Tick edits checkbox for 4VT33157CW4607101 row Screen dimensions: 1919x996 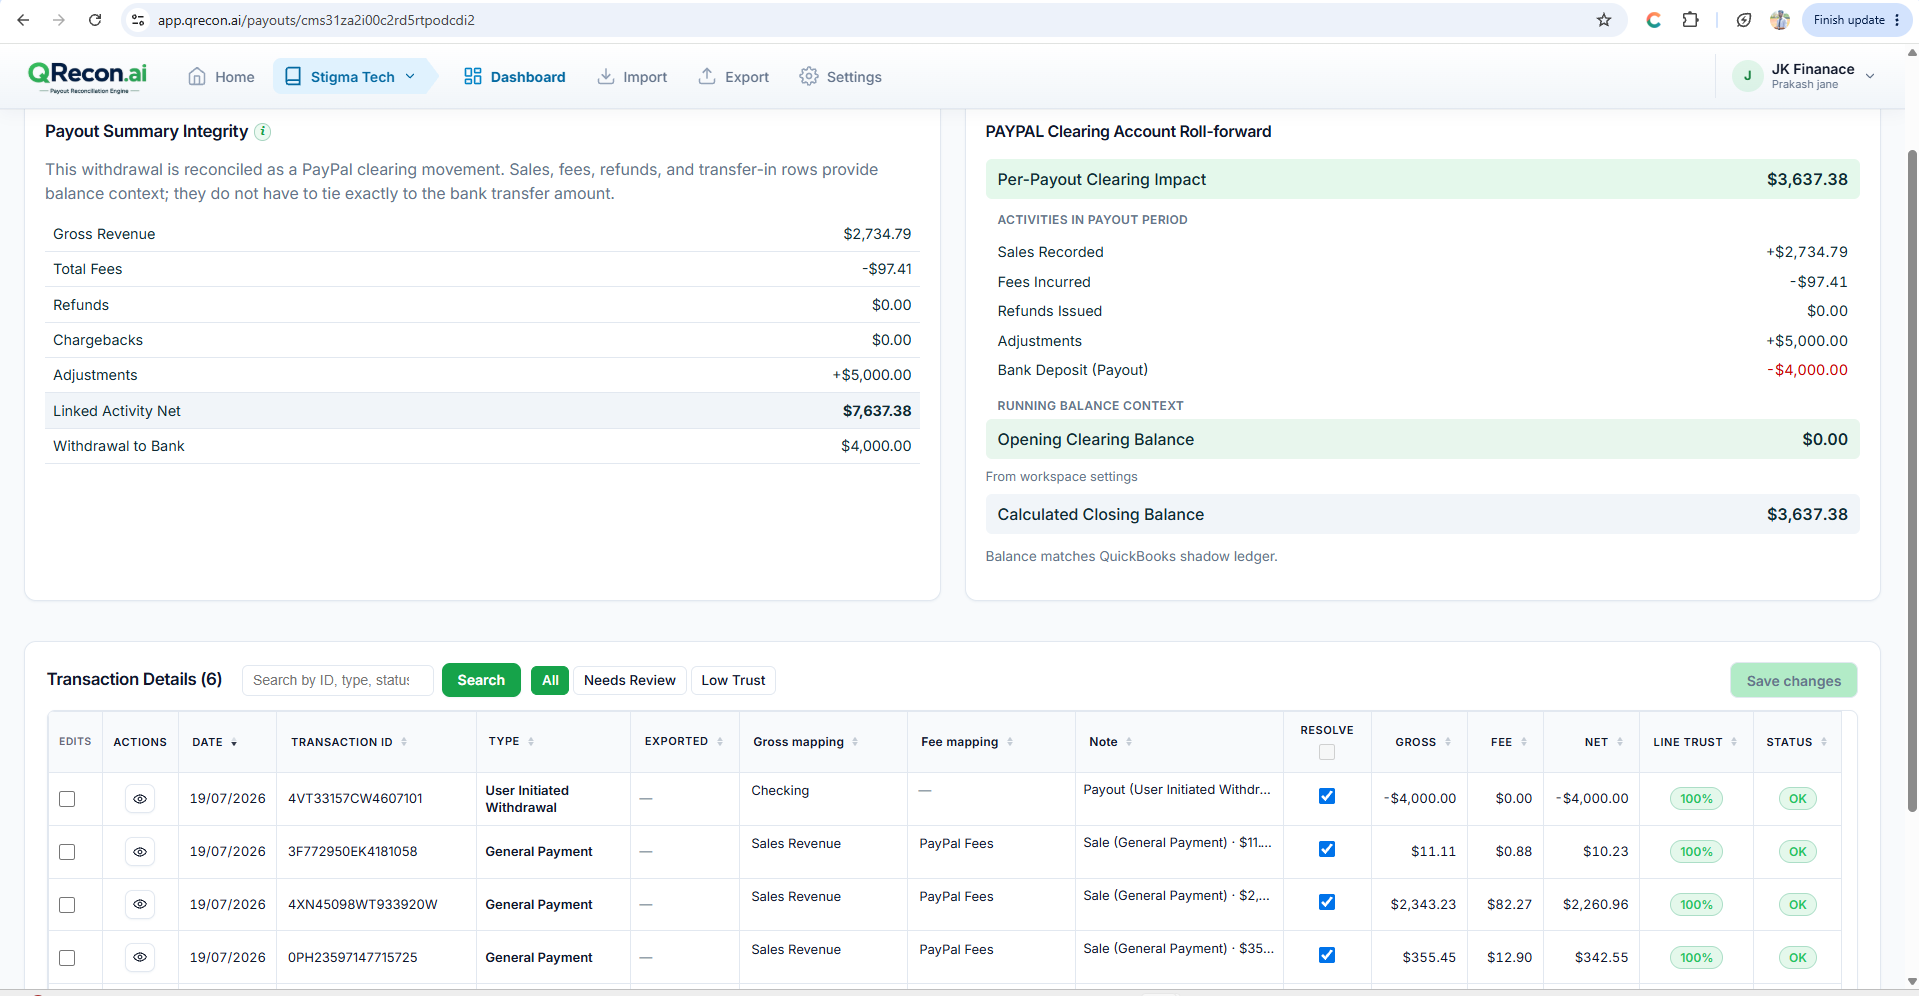click(x=67, y=799)
